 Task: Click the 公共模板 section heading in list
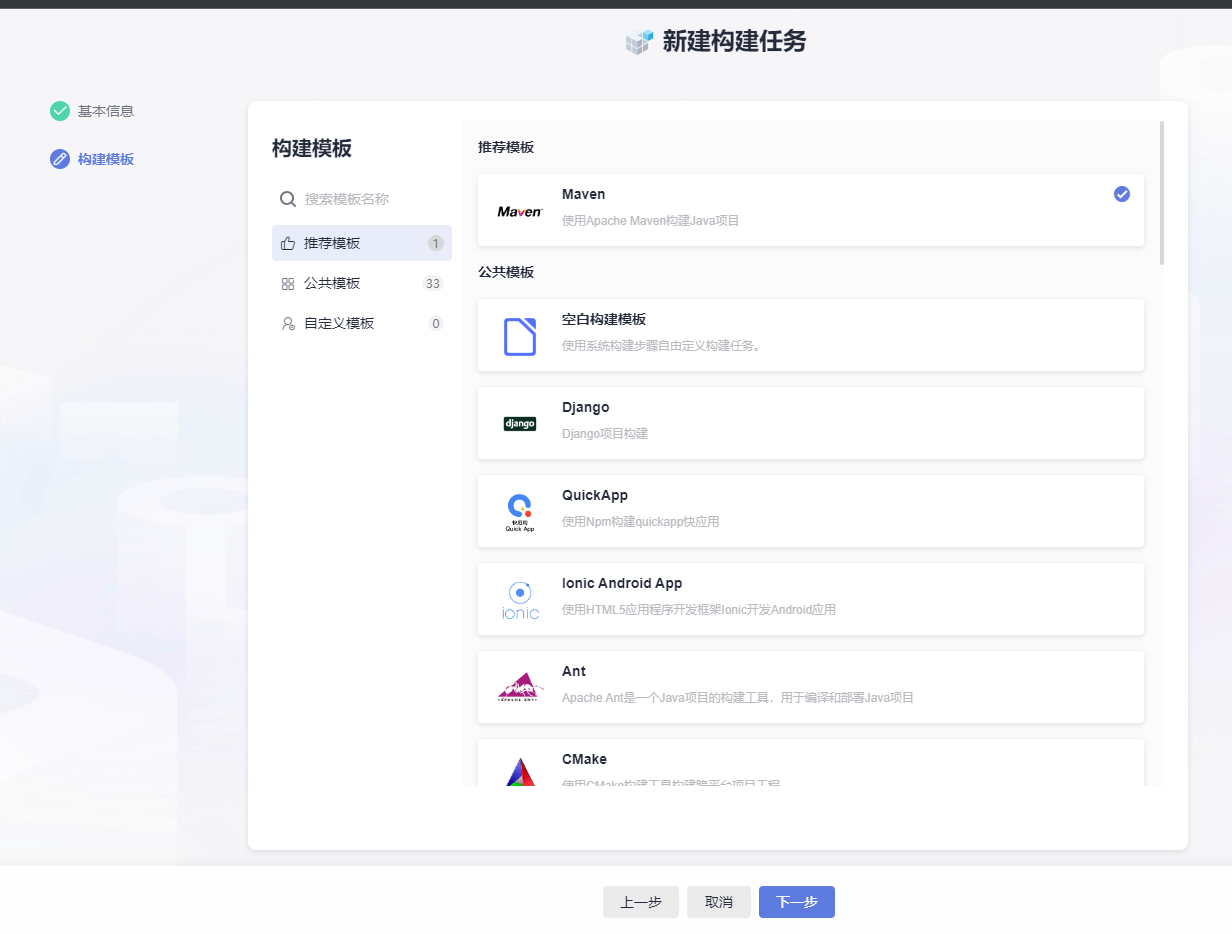506,272
